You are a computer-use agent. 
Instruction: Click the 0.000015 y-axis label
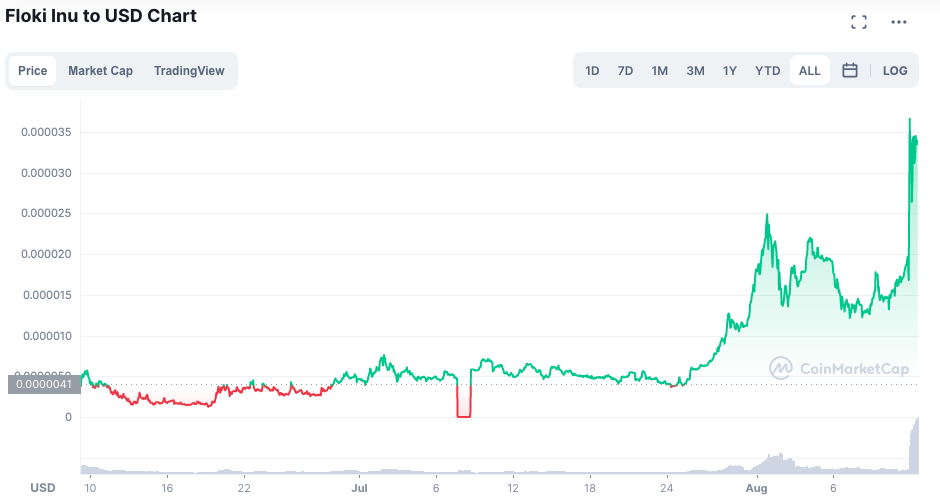tap(47, 295)
